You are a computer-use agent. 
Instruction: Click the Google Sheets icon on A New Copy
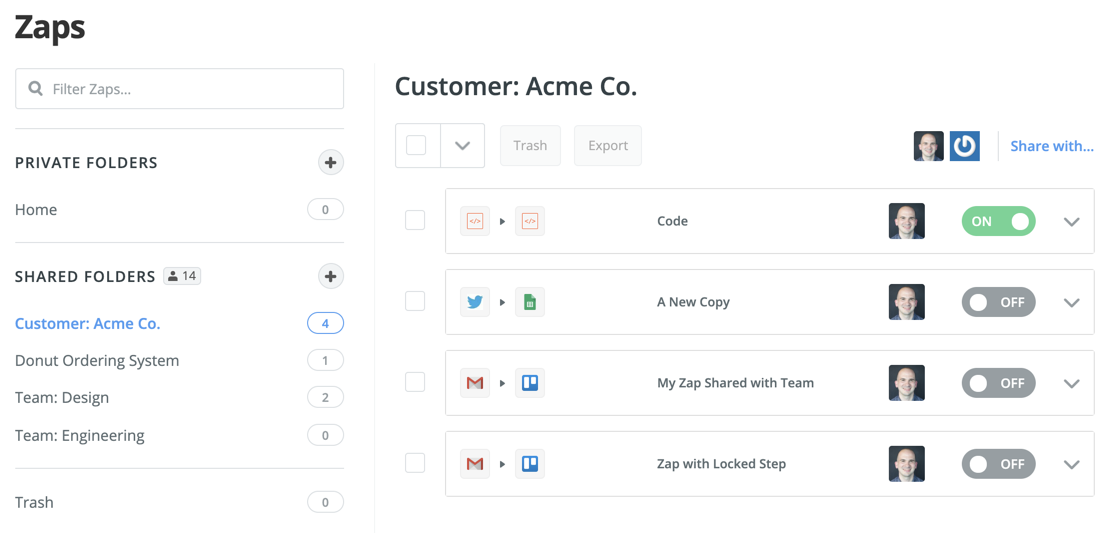click(x=530, y=302)
